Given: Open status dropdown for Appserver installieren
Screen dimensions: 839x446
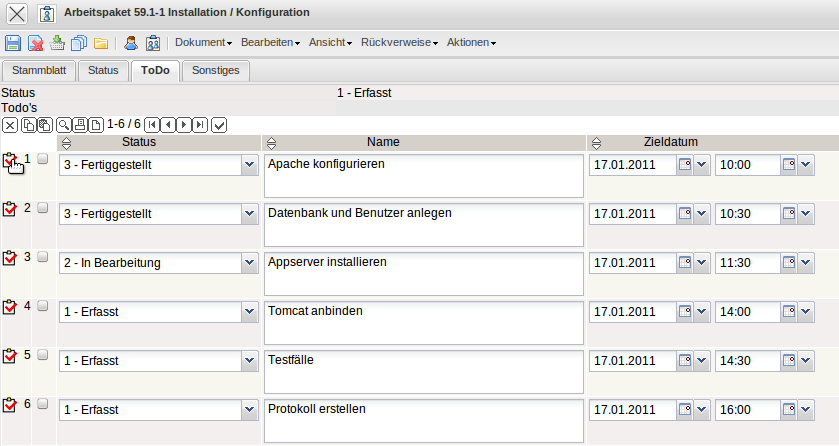Looking at the screenshot, I should pos(249,262).
